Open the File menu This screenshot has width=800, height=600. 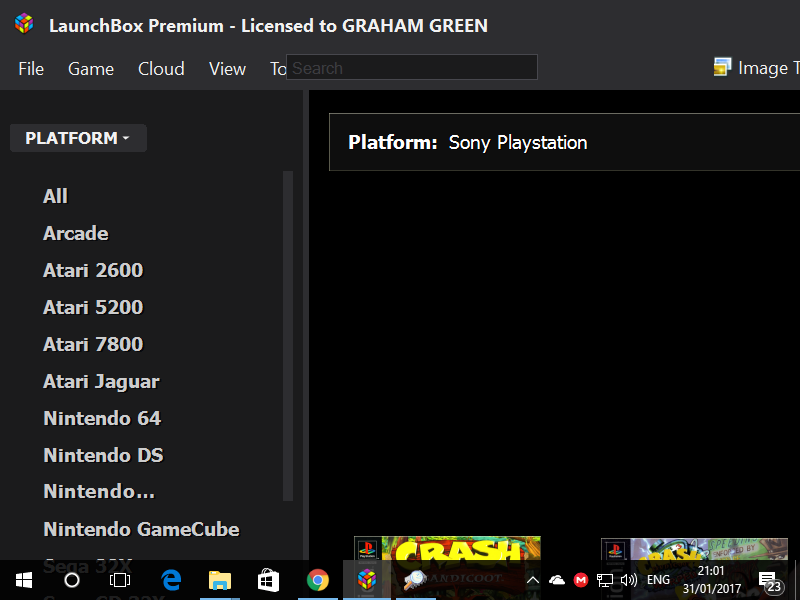[31, 69]
